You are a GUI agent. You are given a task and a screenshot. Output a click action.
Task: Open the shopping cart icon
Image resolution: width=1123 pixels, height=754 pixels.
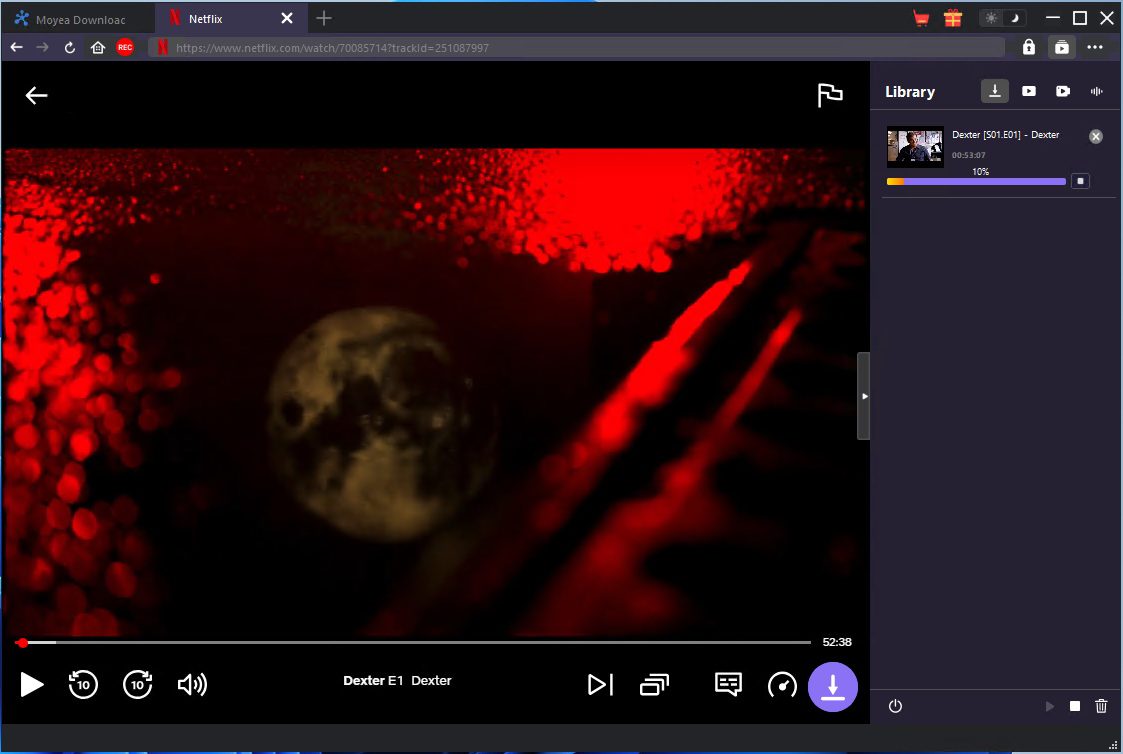pos(921,18)
